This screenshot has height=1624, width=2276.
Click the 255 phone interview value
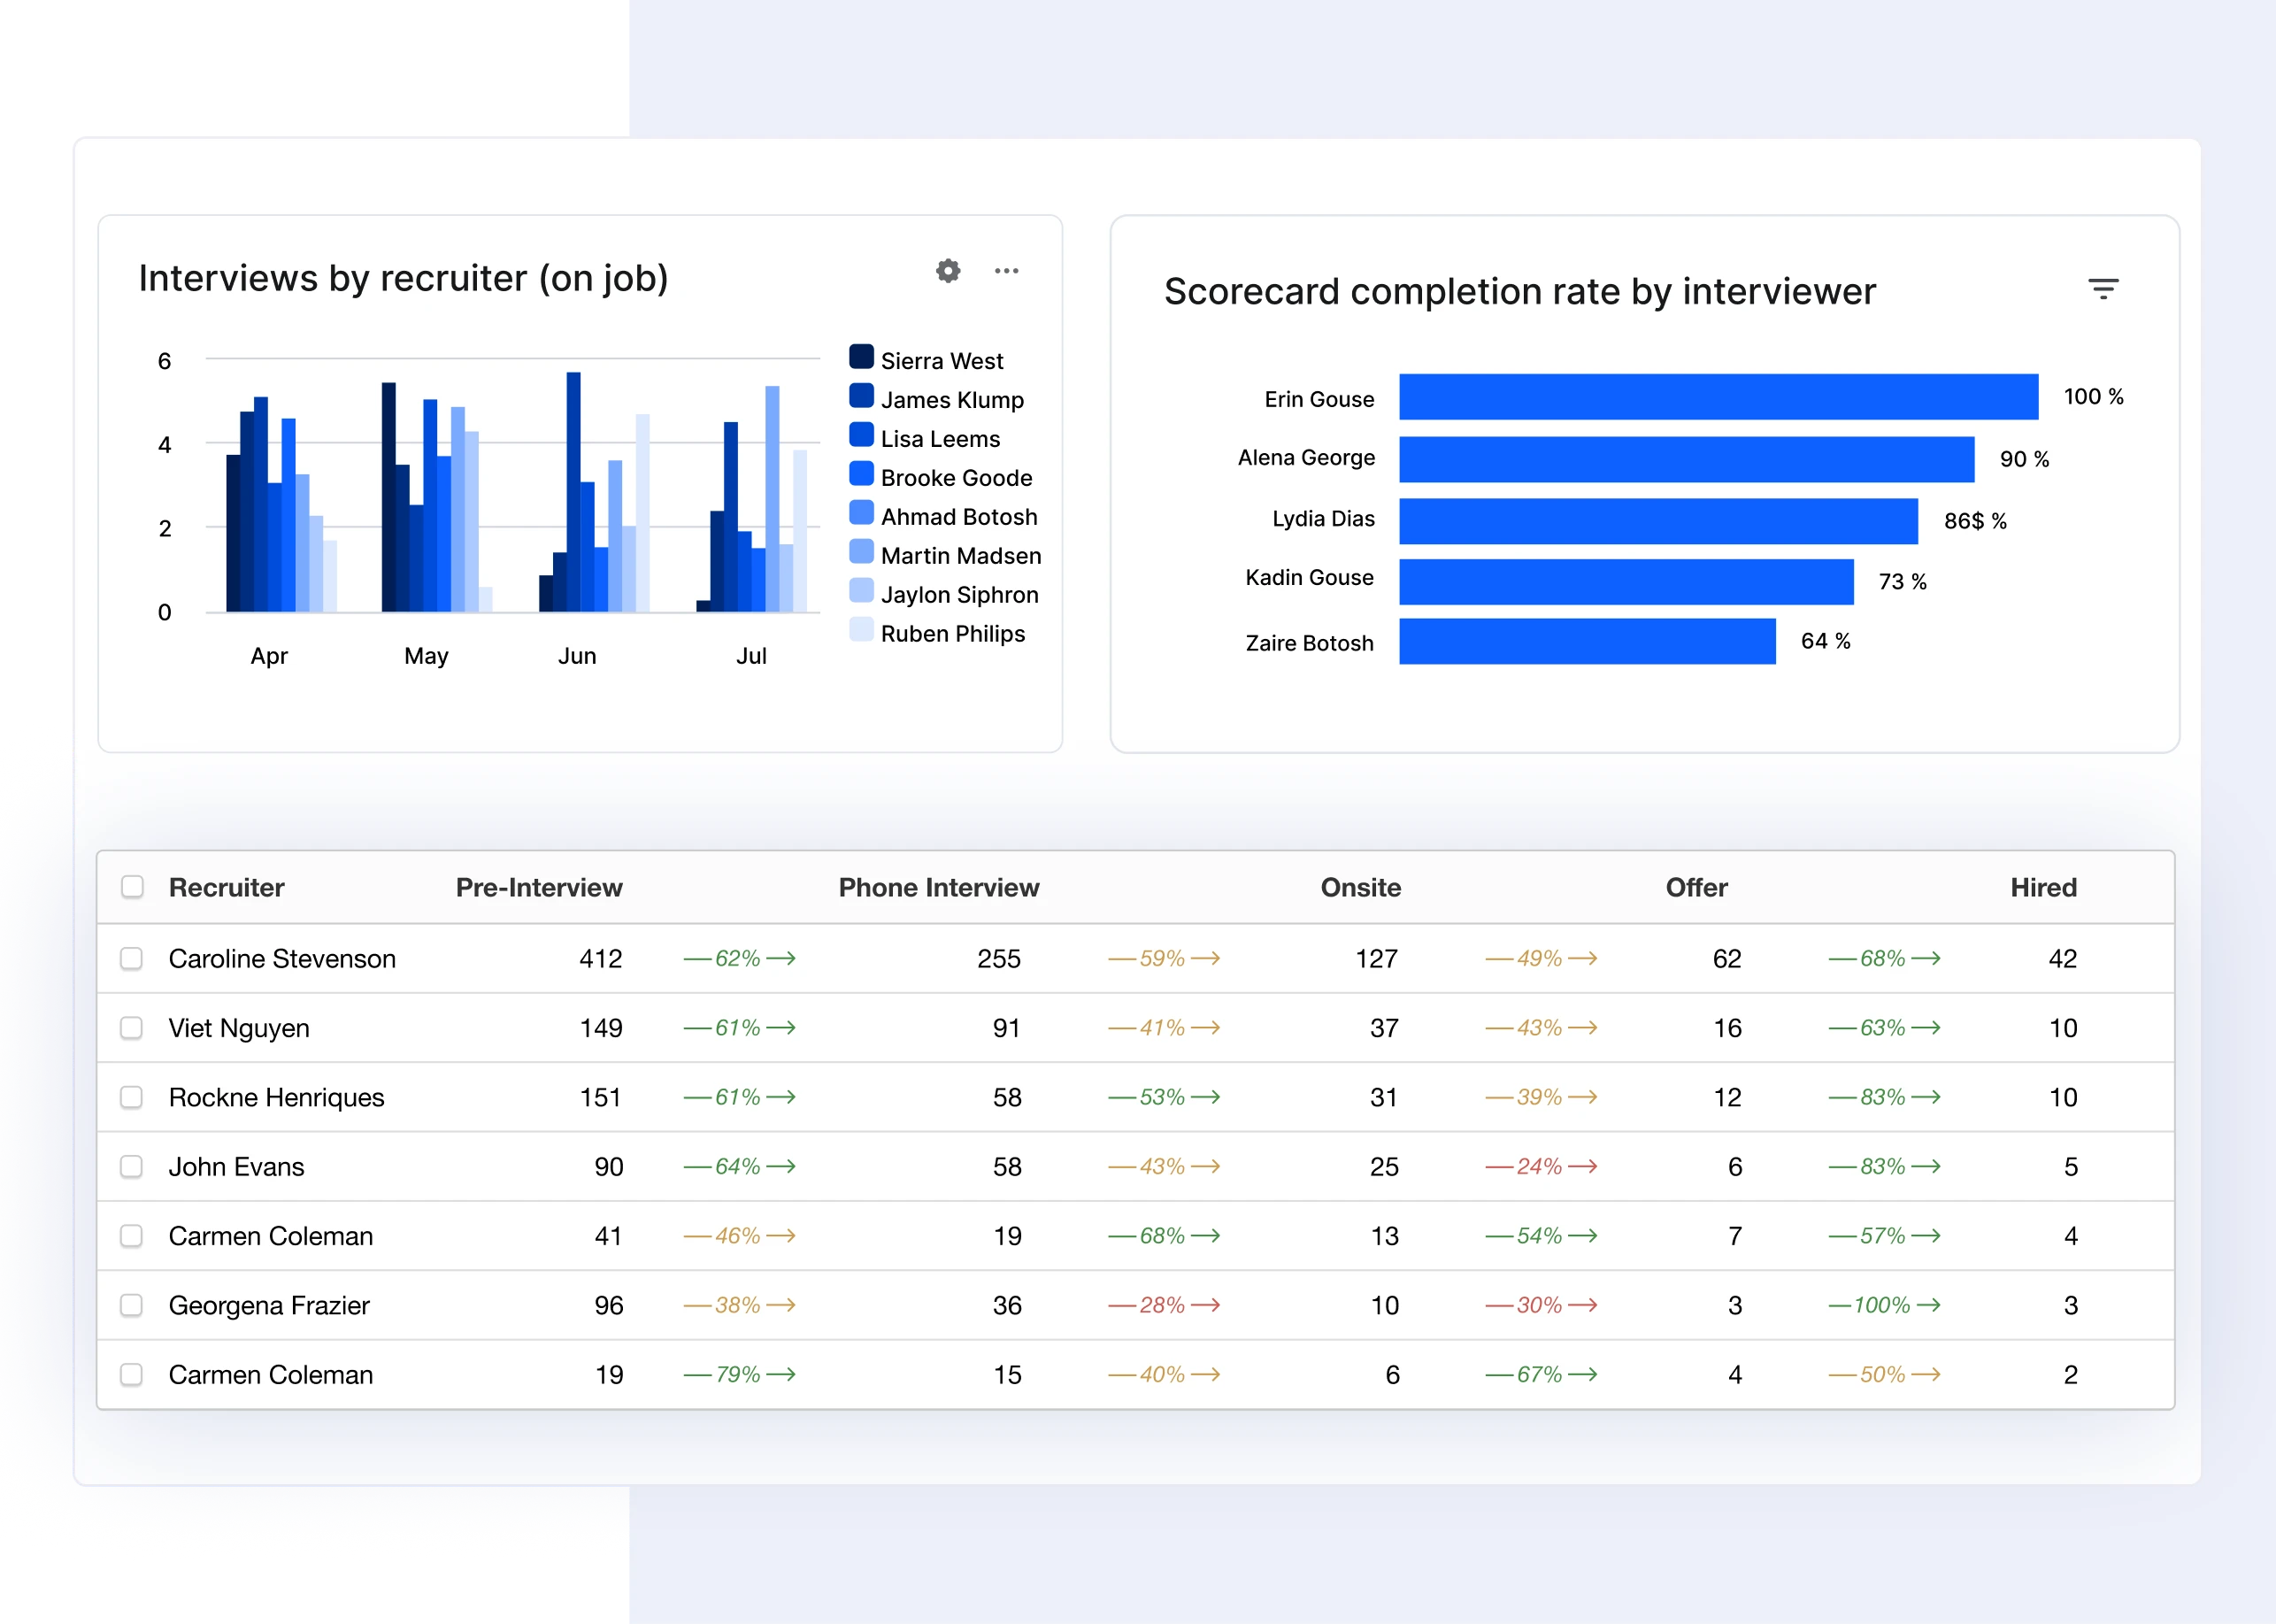point(999,958)
